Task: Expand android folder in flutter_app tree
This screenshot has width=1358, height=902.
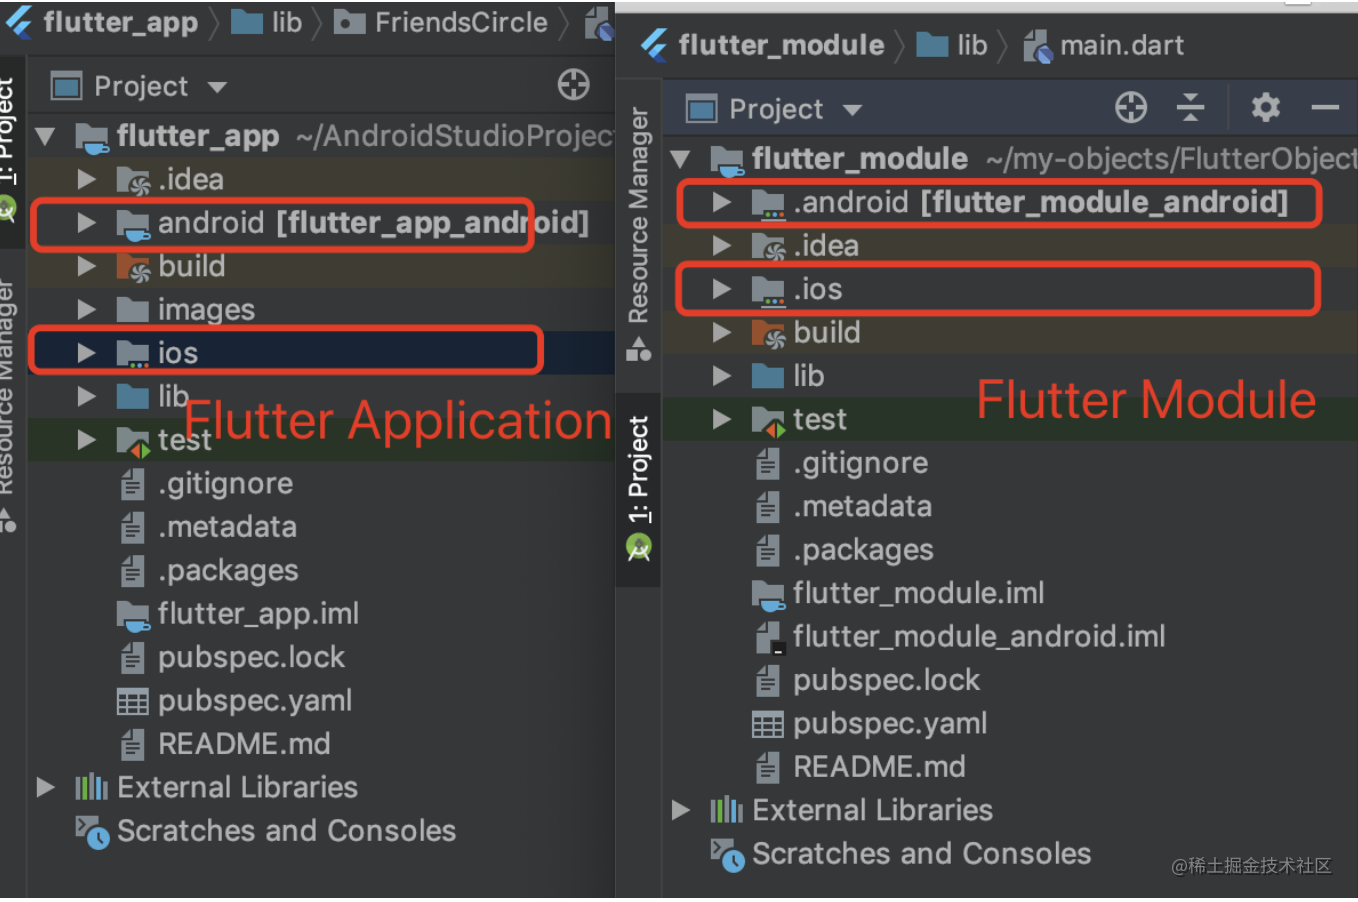Action: 87,223
